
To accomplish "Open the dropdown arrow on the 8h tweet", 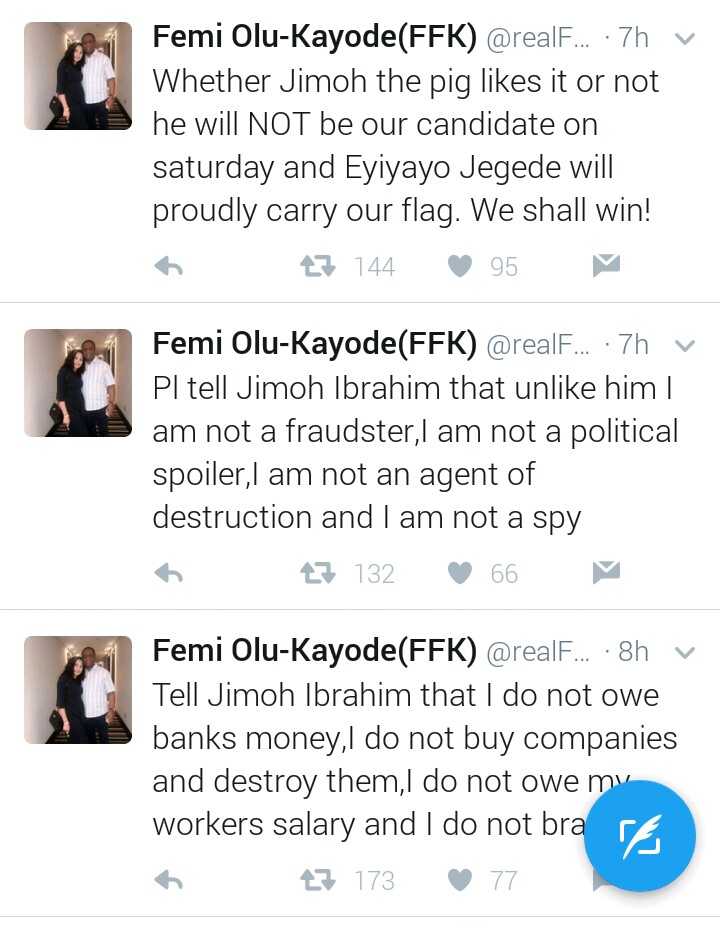I will pos(685,653).
